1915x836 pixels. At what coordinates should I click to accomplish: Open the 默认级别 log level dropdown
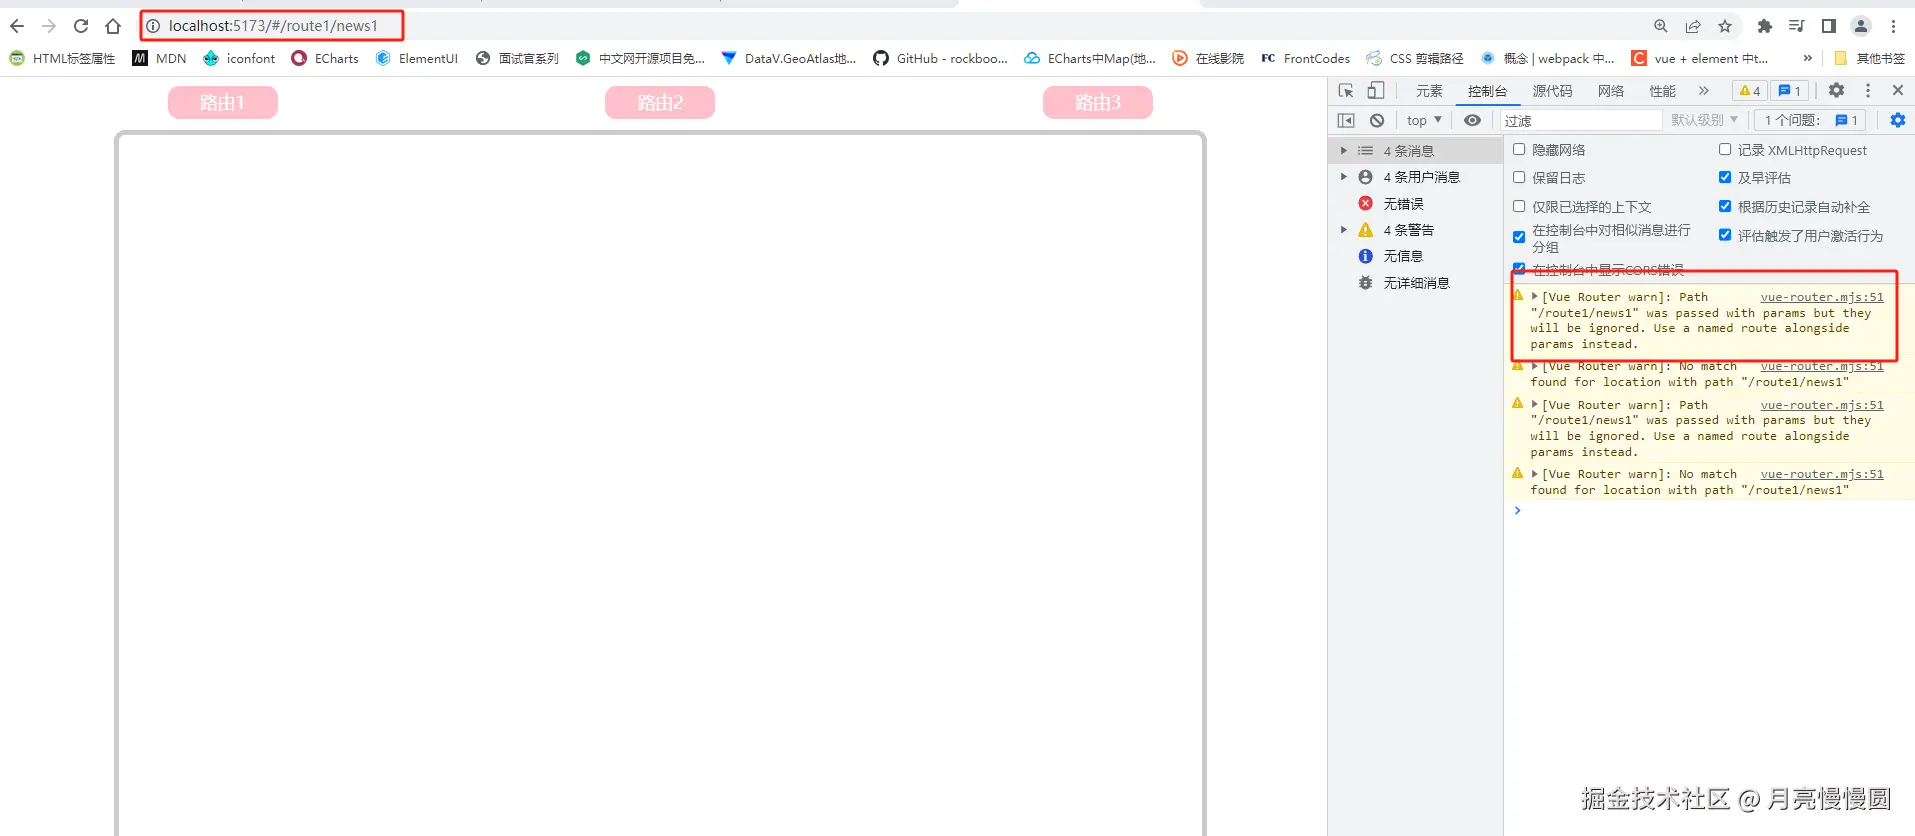1704,120
